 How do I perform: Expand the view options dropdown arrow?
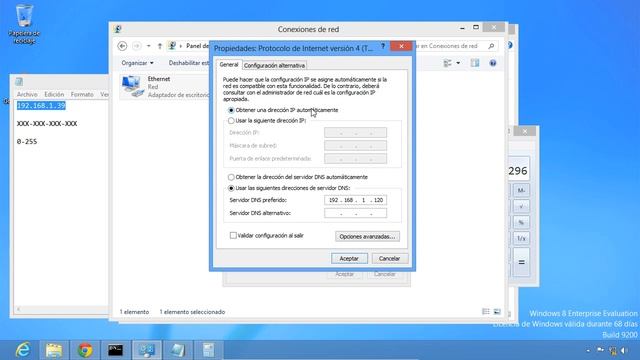tap(458, 63)
